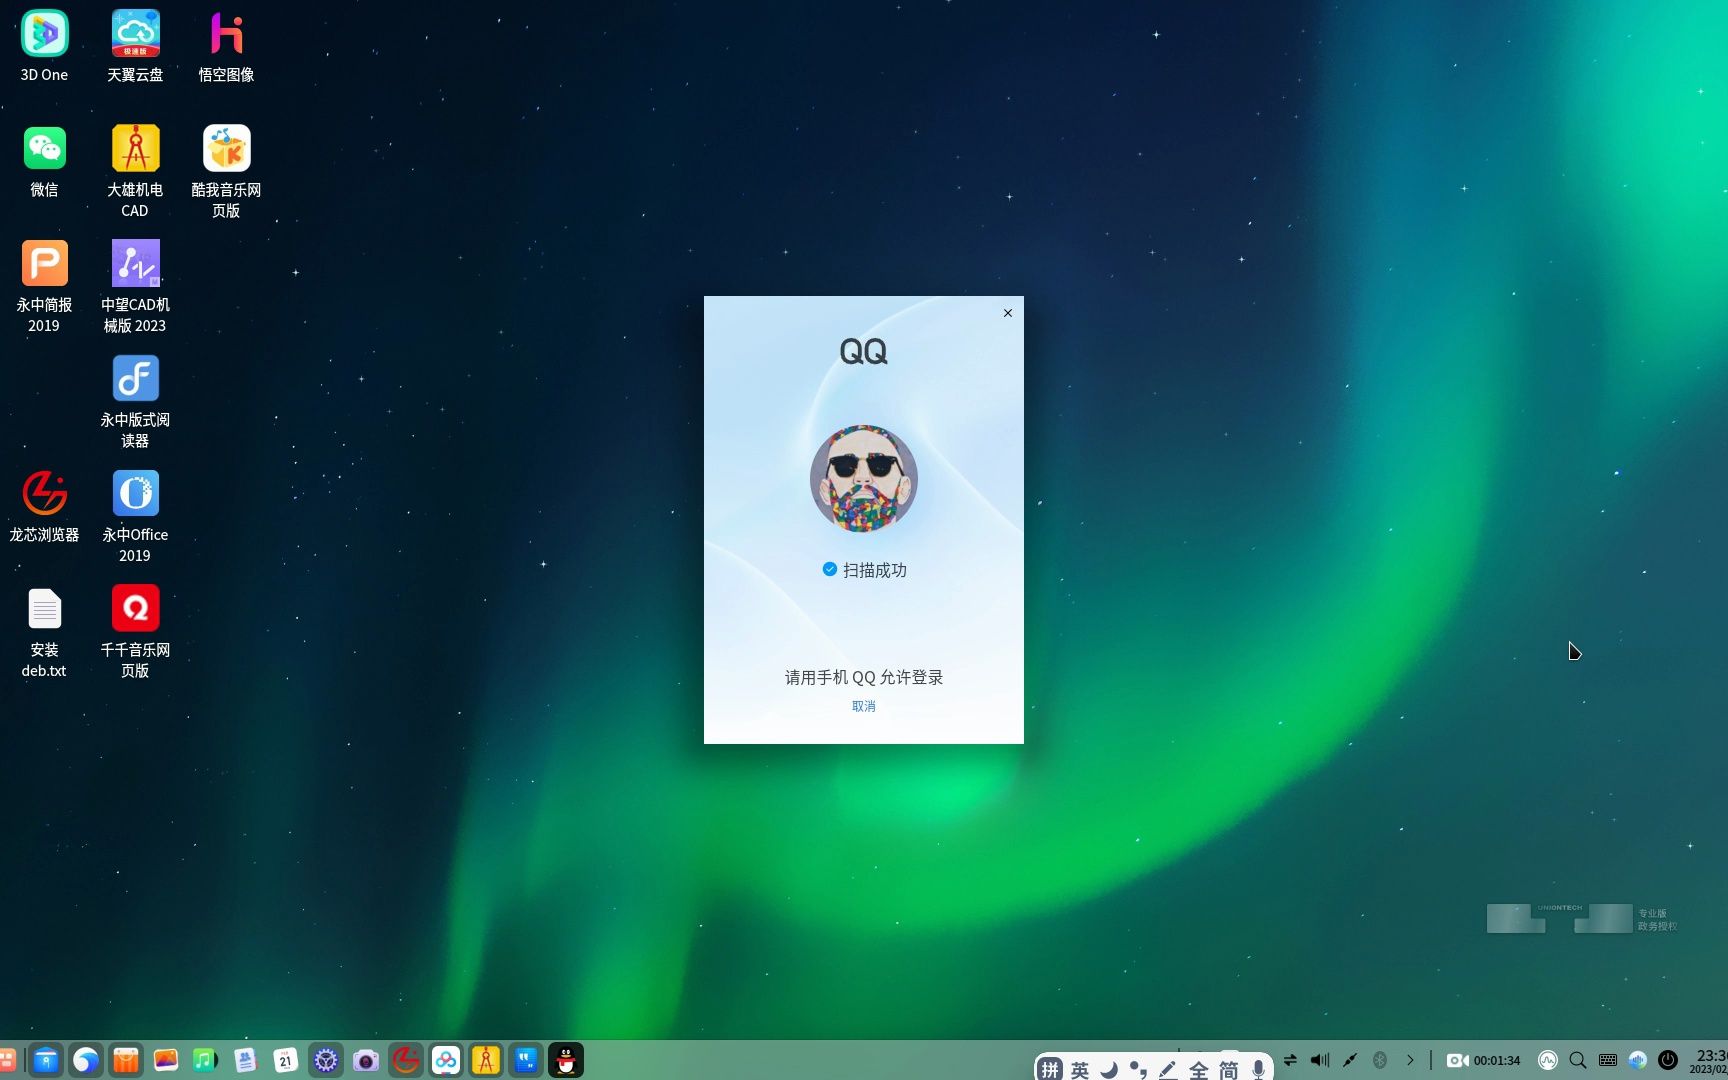Click the 请用手机 QQ 允许登录 message
Screen dimensions: 1728x1080
(x=863, y=677)
